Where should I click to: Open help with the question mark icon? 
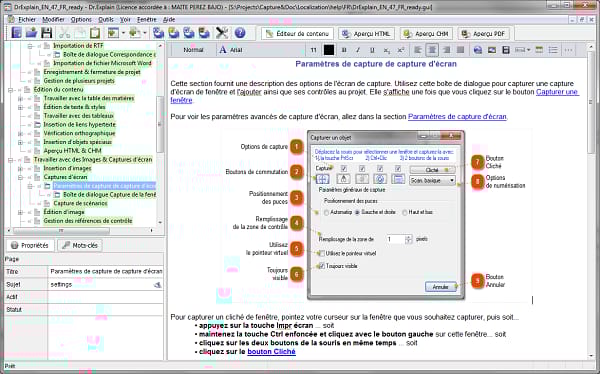click(240, 33)
